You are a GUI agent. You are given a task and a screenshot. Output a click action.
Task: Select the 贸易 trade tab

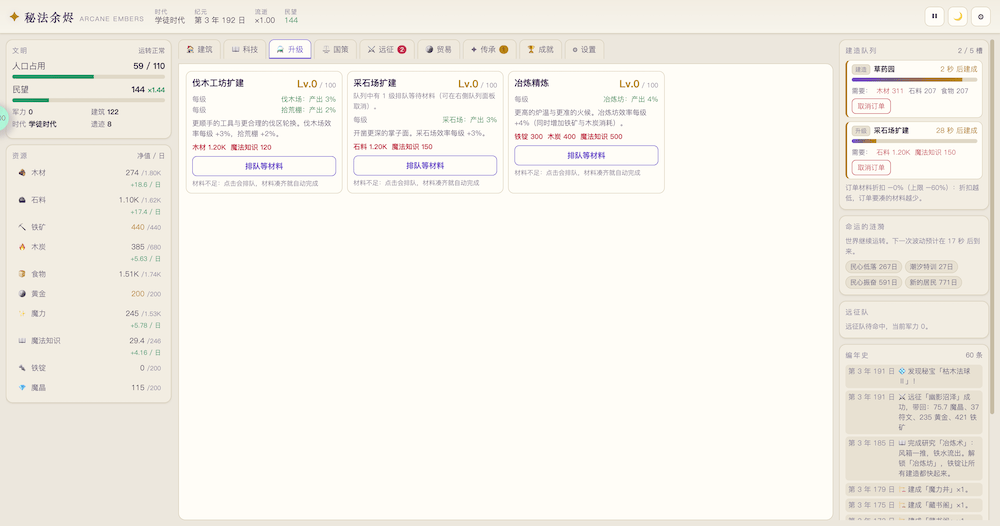click(439, 50)
